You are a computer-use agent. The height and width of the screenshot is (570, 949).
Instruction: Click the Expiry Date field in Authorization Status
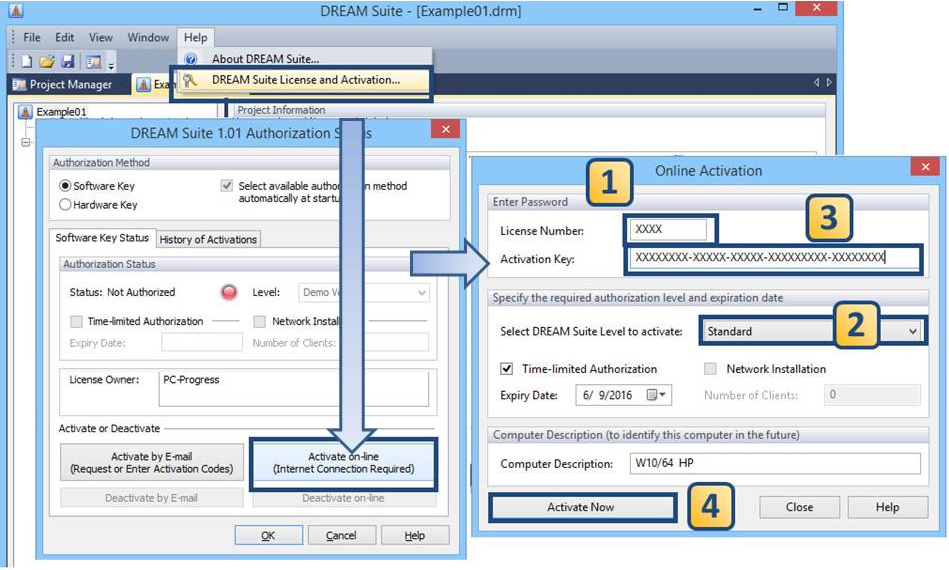point(202,342)
